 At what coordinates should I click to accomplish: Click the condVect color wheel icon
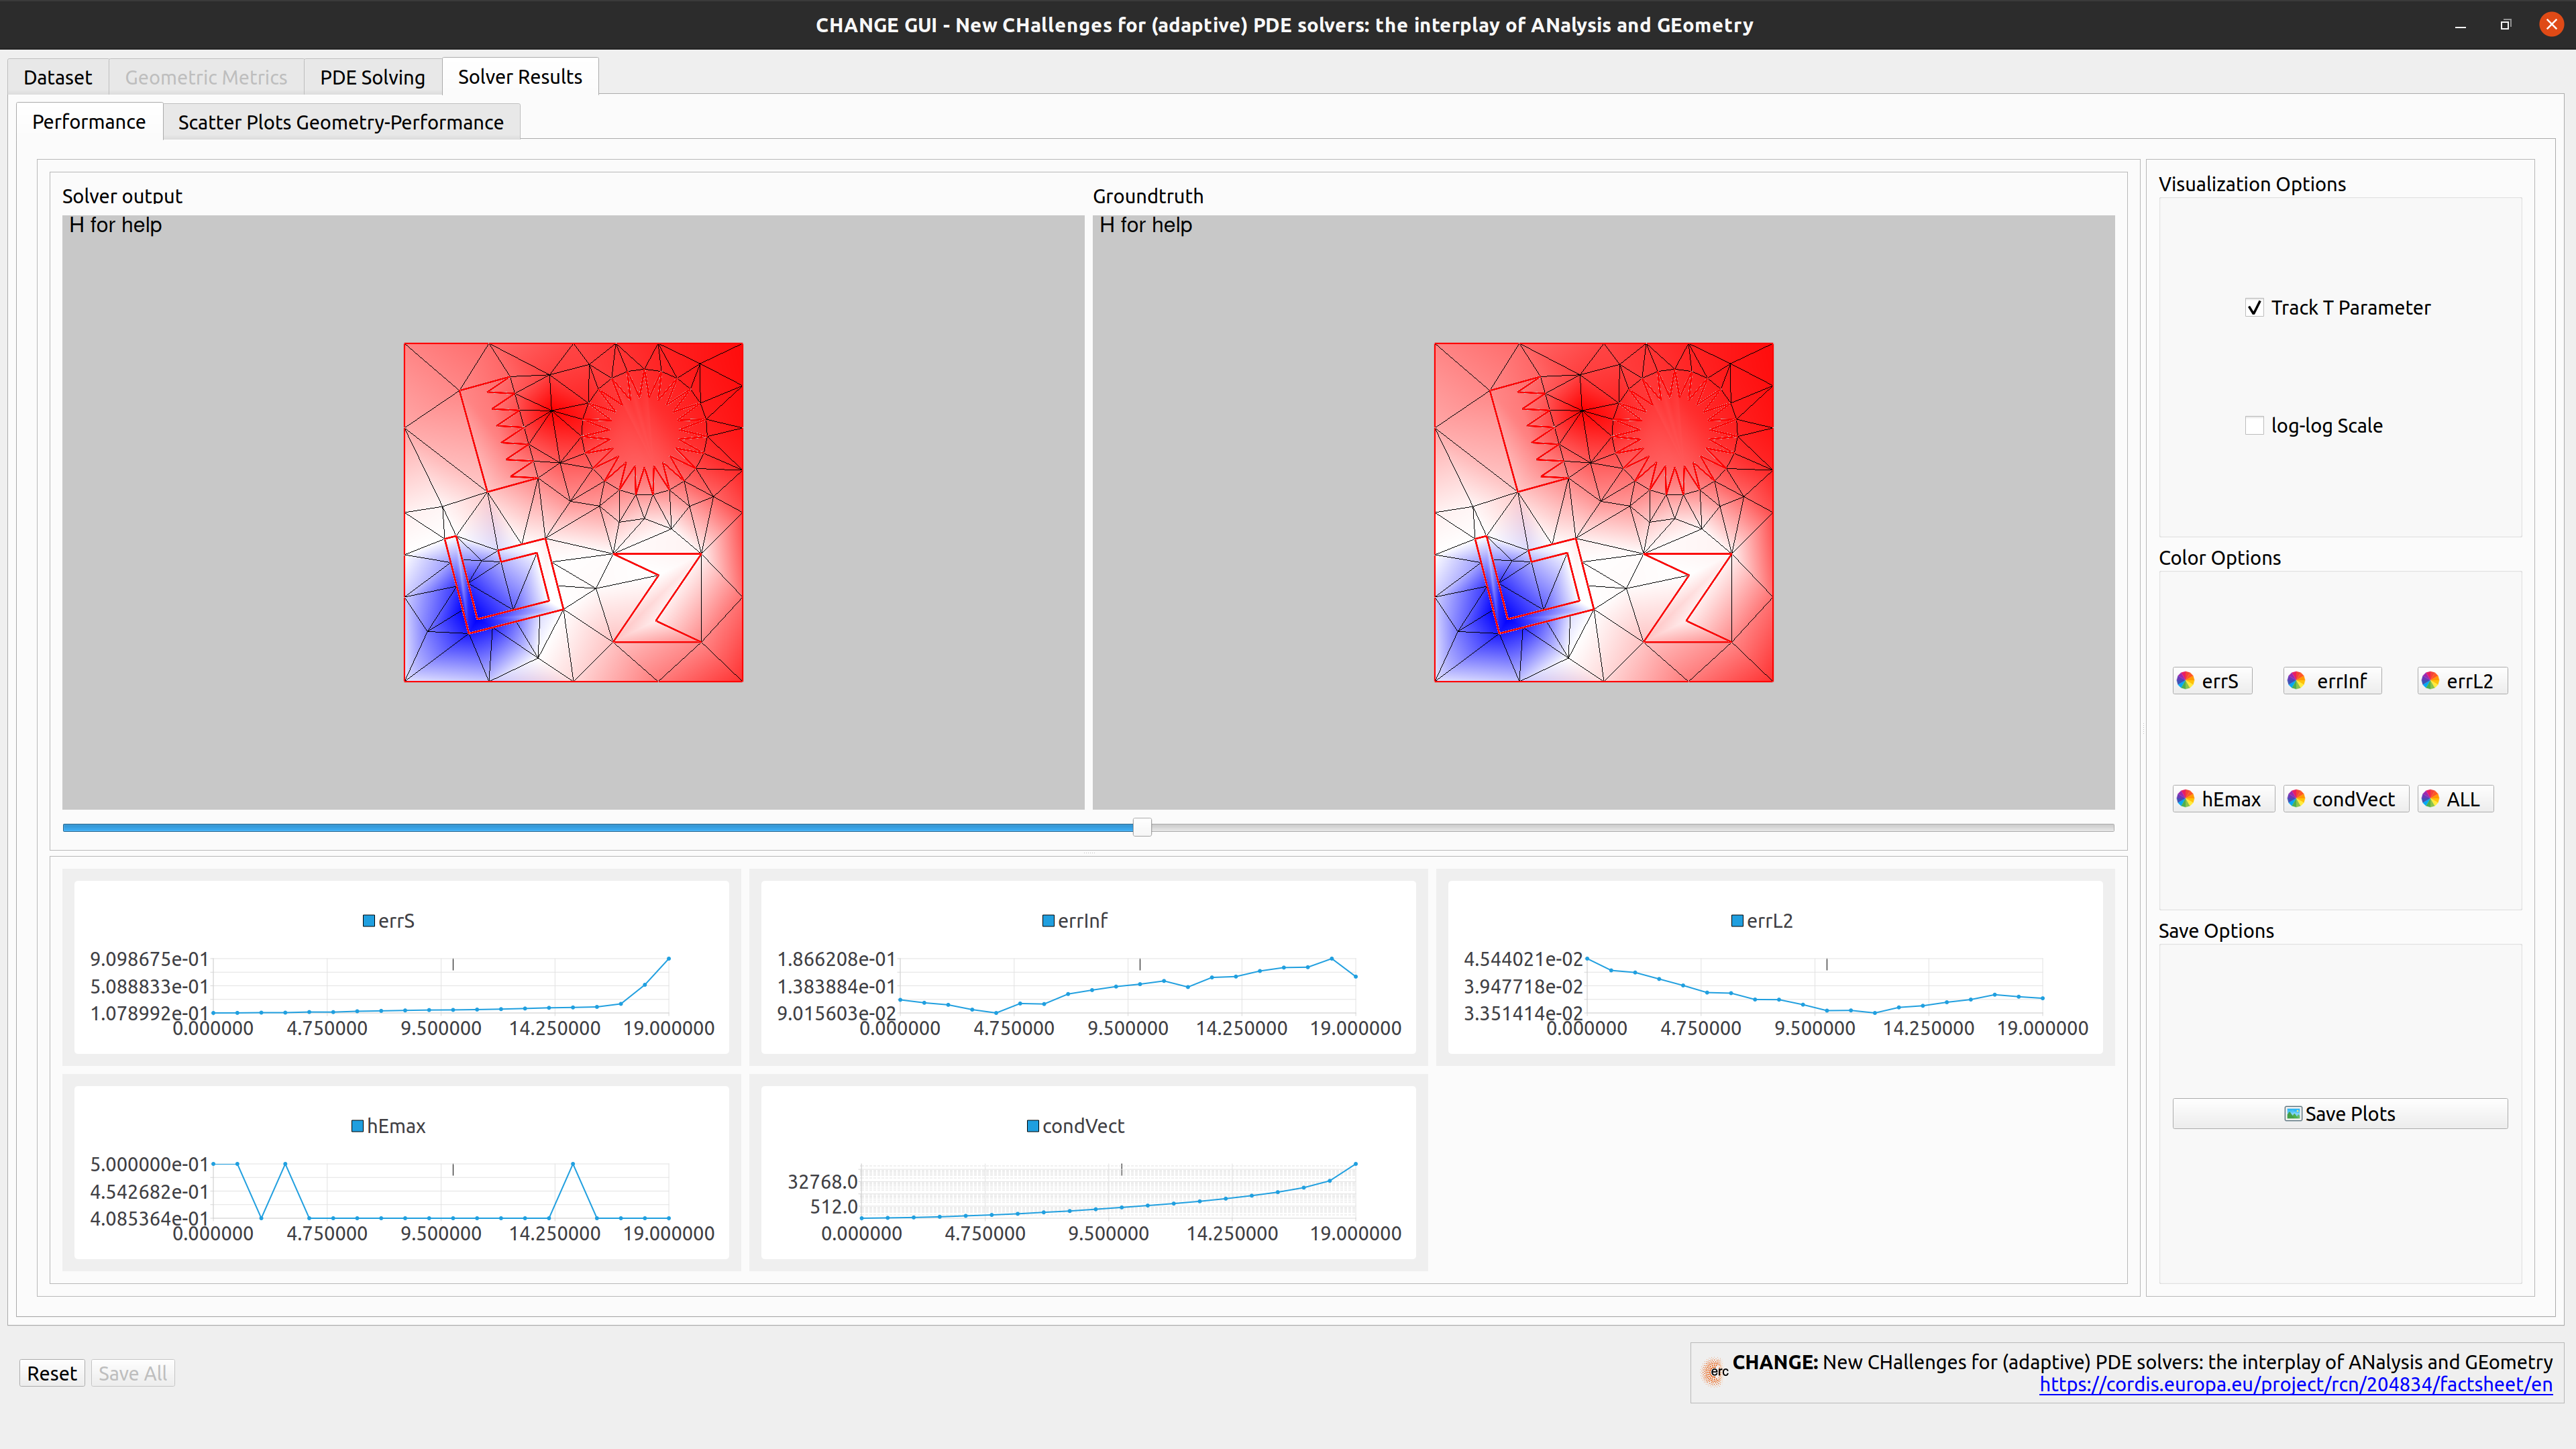point(2296,799)
